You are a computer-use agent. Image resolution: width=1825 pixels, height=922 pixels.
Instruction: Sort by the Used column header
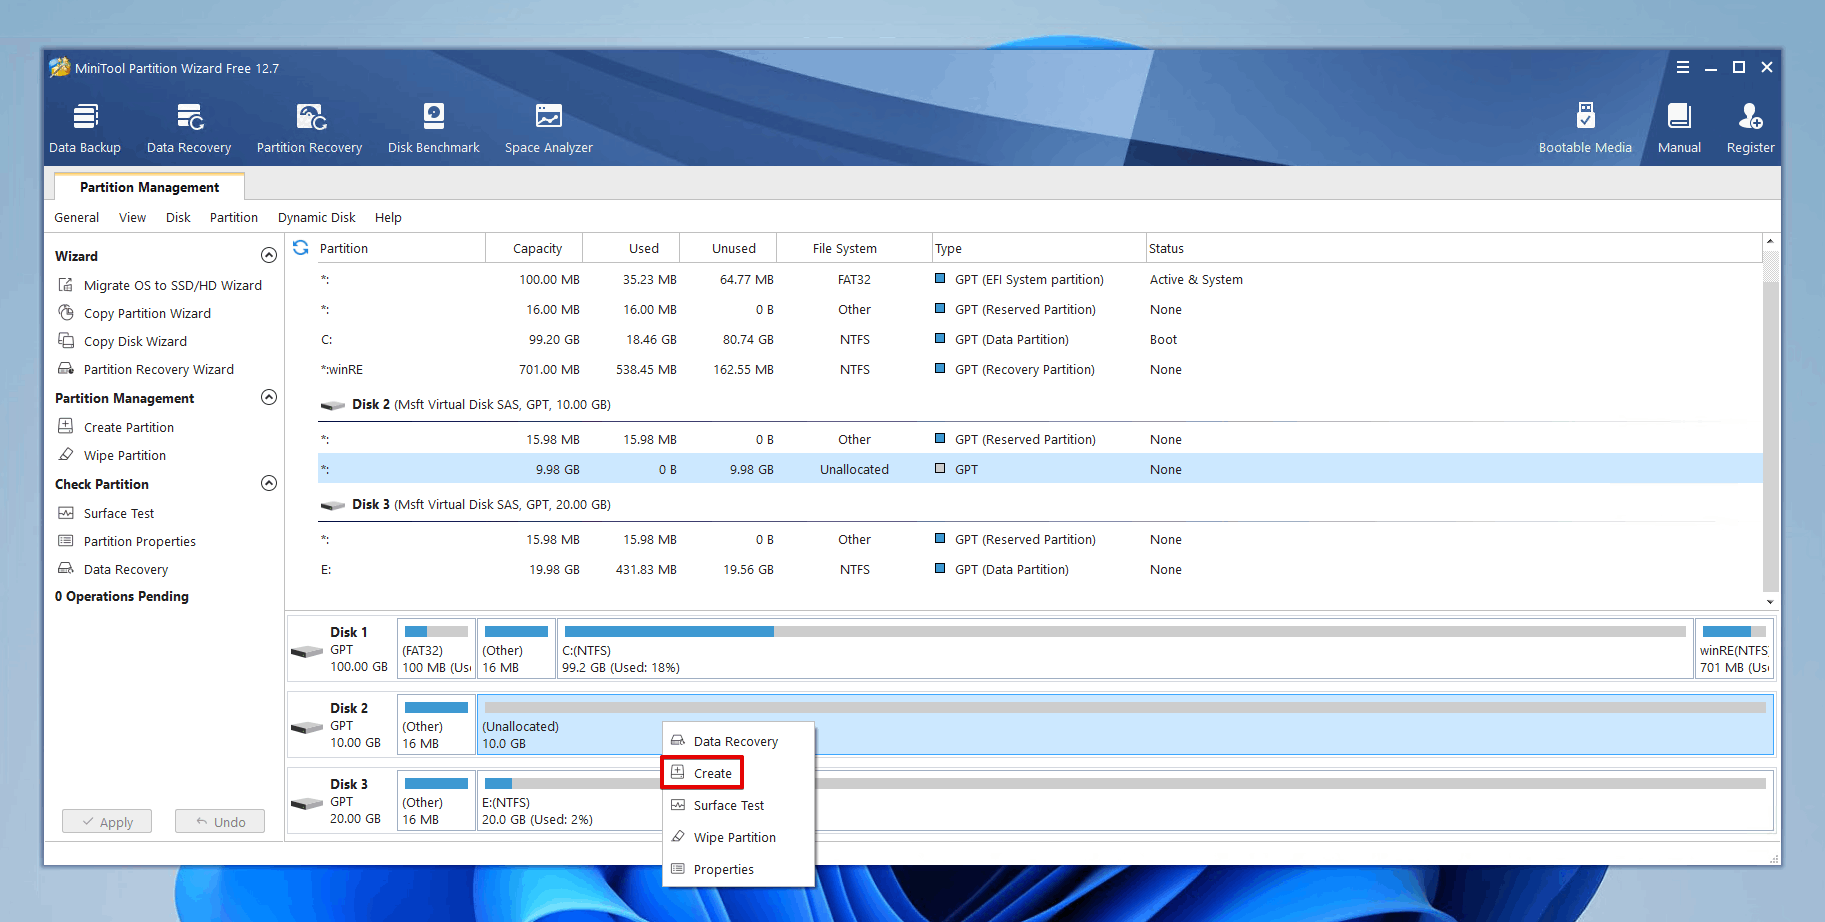(x=631, y=248)
